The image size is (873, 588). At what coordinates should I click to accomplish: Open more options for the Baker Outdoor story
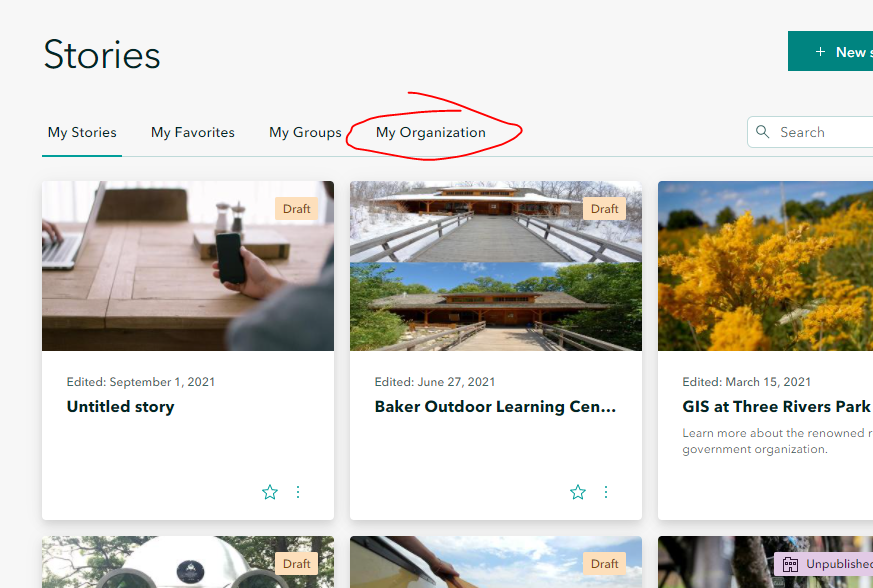[606, 492]
